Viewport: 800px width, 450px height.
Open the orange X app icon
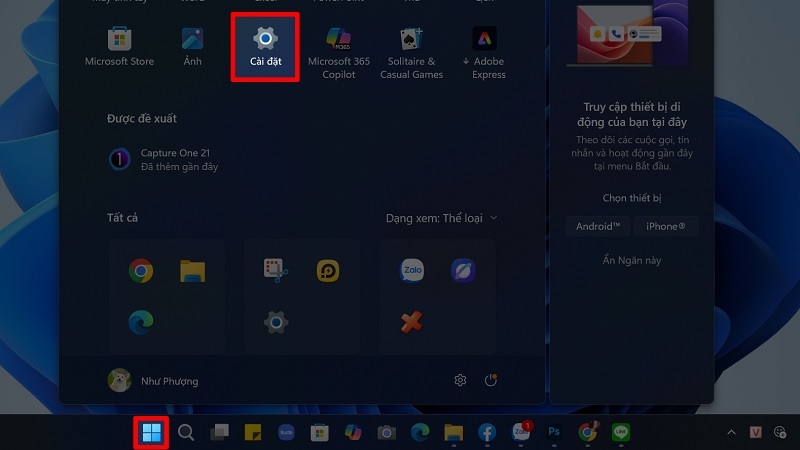click(x=411, y=322)
